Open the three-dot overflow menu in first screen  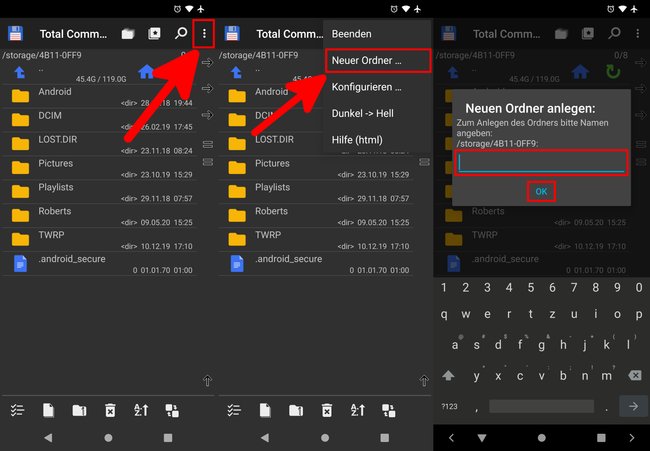coord(204,34)
